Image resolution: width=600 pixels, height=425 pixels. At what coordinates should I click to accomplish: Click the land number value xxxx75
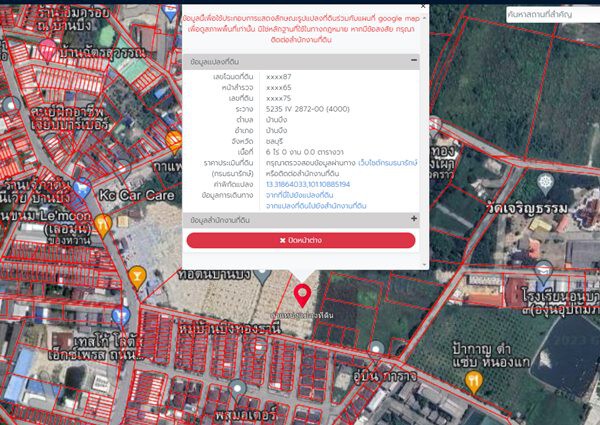pos(279,98)
